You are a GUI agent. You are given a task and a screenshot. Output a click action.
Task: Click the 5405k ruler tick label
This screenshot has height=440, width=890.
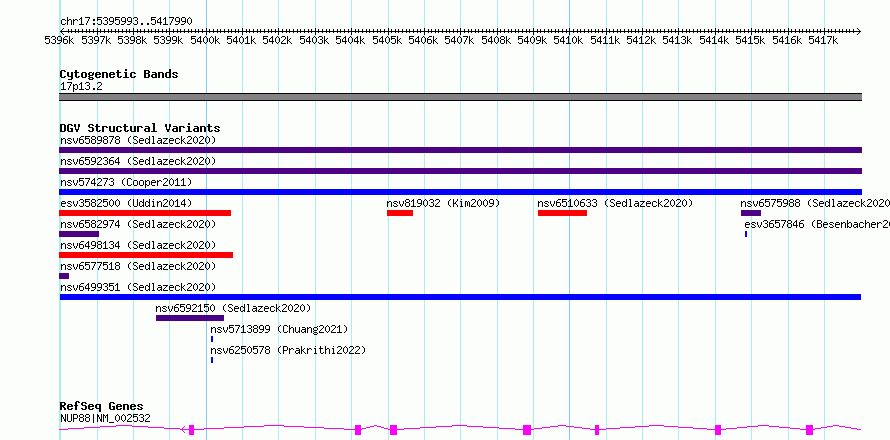coord(388,40)
